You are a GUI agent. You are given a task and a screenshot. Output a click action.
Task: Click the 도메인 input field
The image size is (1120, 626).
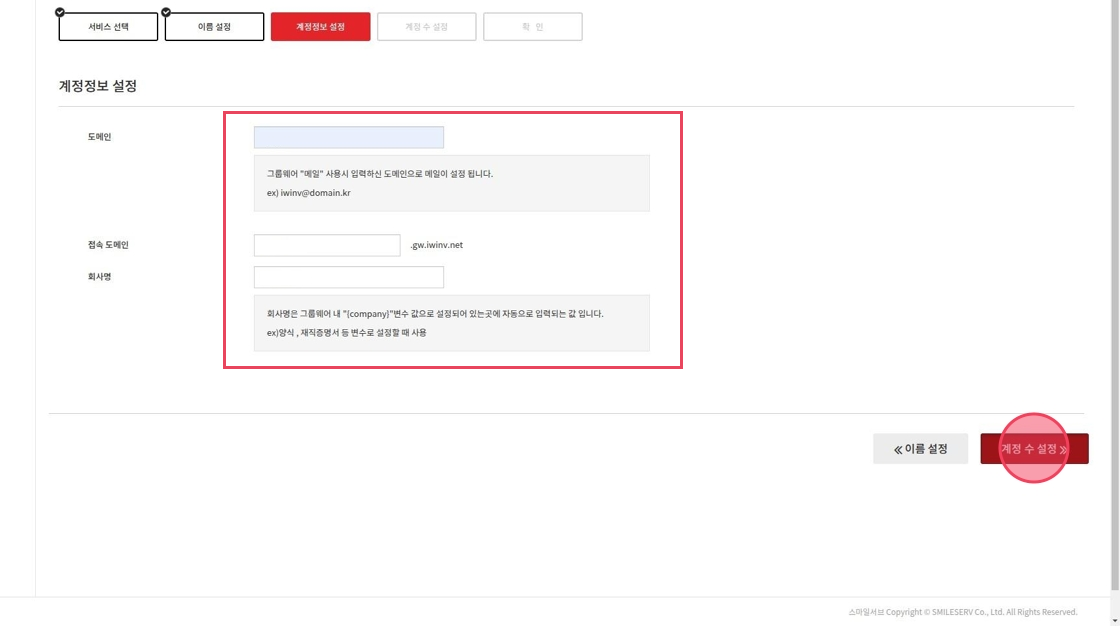349,137
